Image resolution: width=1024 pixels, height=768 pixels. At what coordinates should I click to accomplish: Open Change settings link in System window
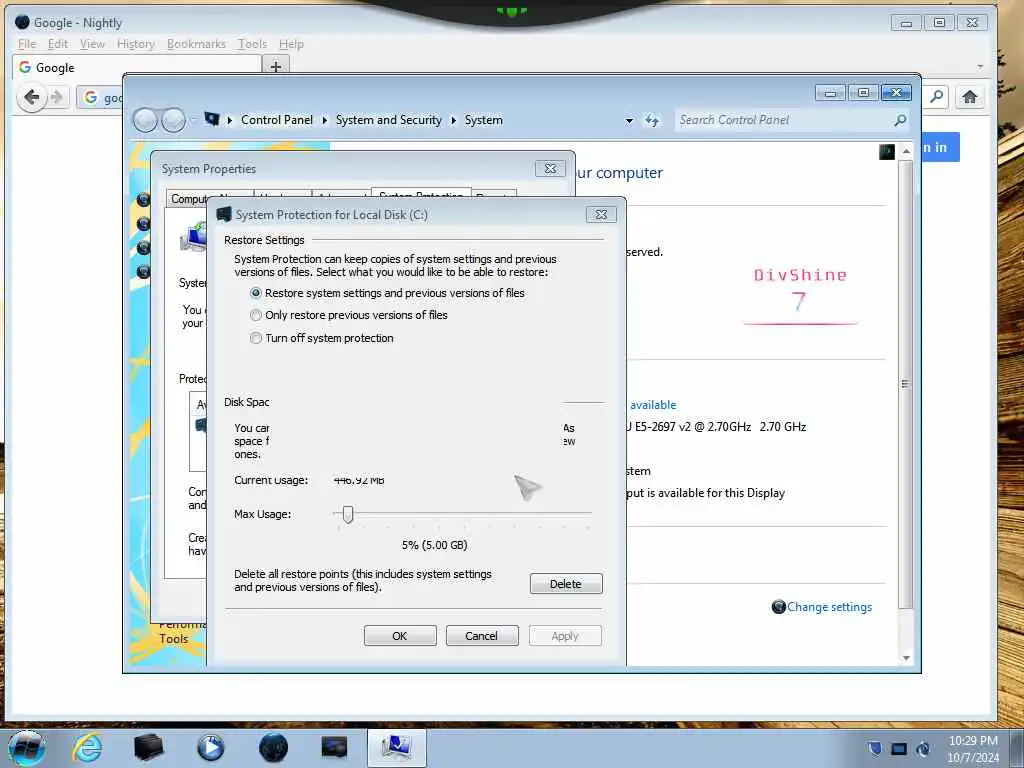(x=829, y=607)
